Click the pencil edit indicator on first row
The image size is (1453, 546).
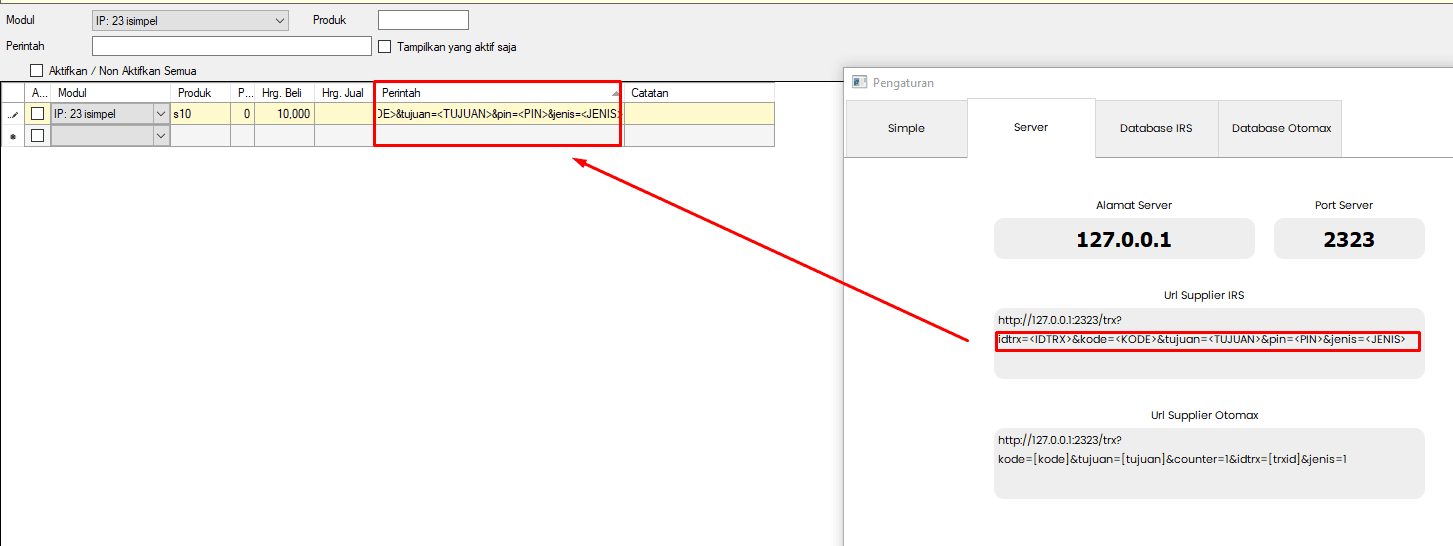tap(12, 115)
